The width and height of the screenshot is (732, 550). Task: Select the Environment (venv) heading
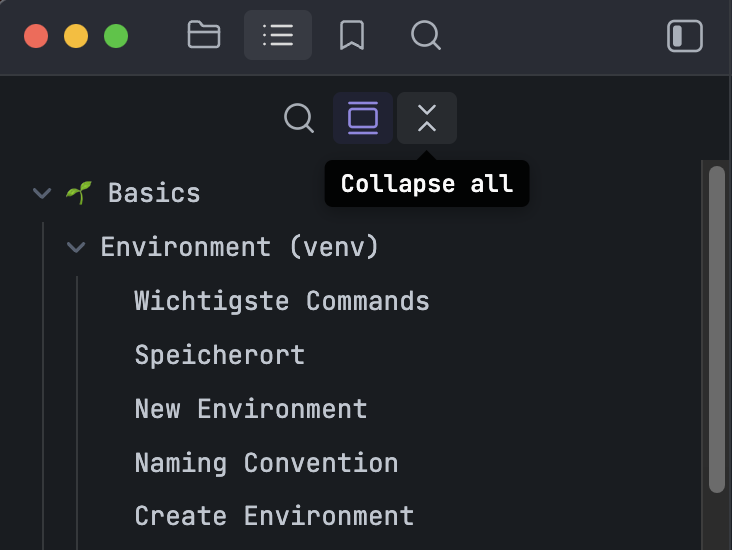[240, 247]
